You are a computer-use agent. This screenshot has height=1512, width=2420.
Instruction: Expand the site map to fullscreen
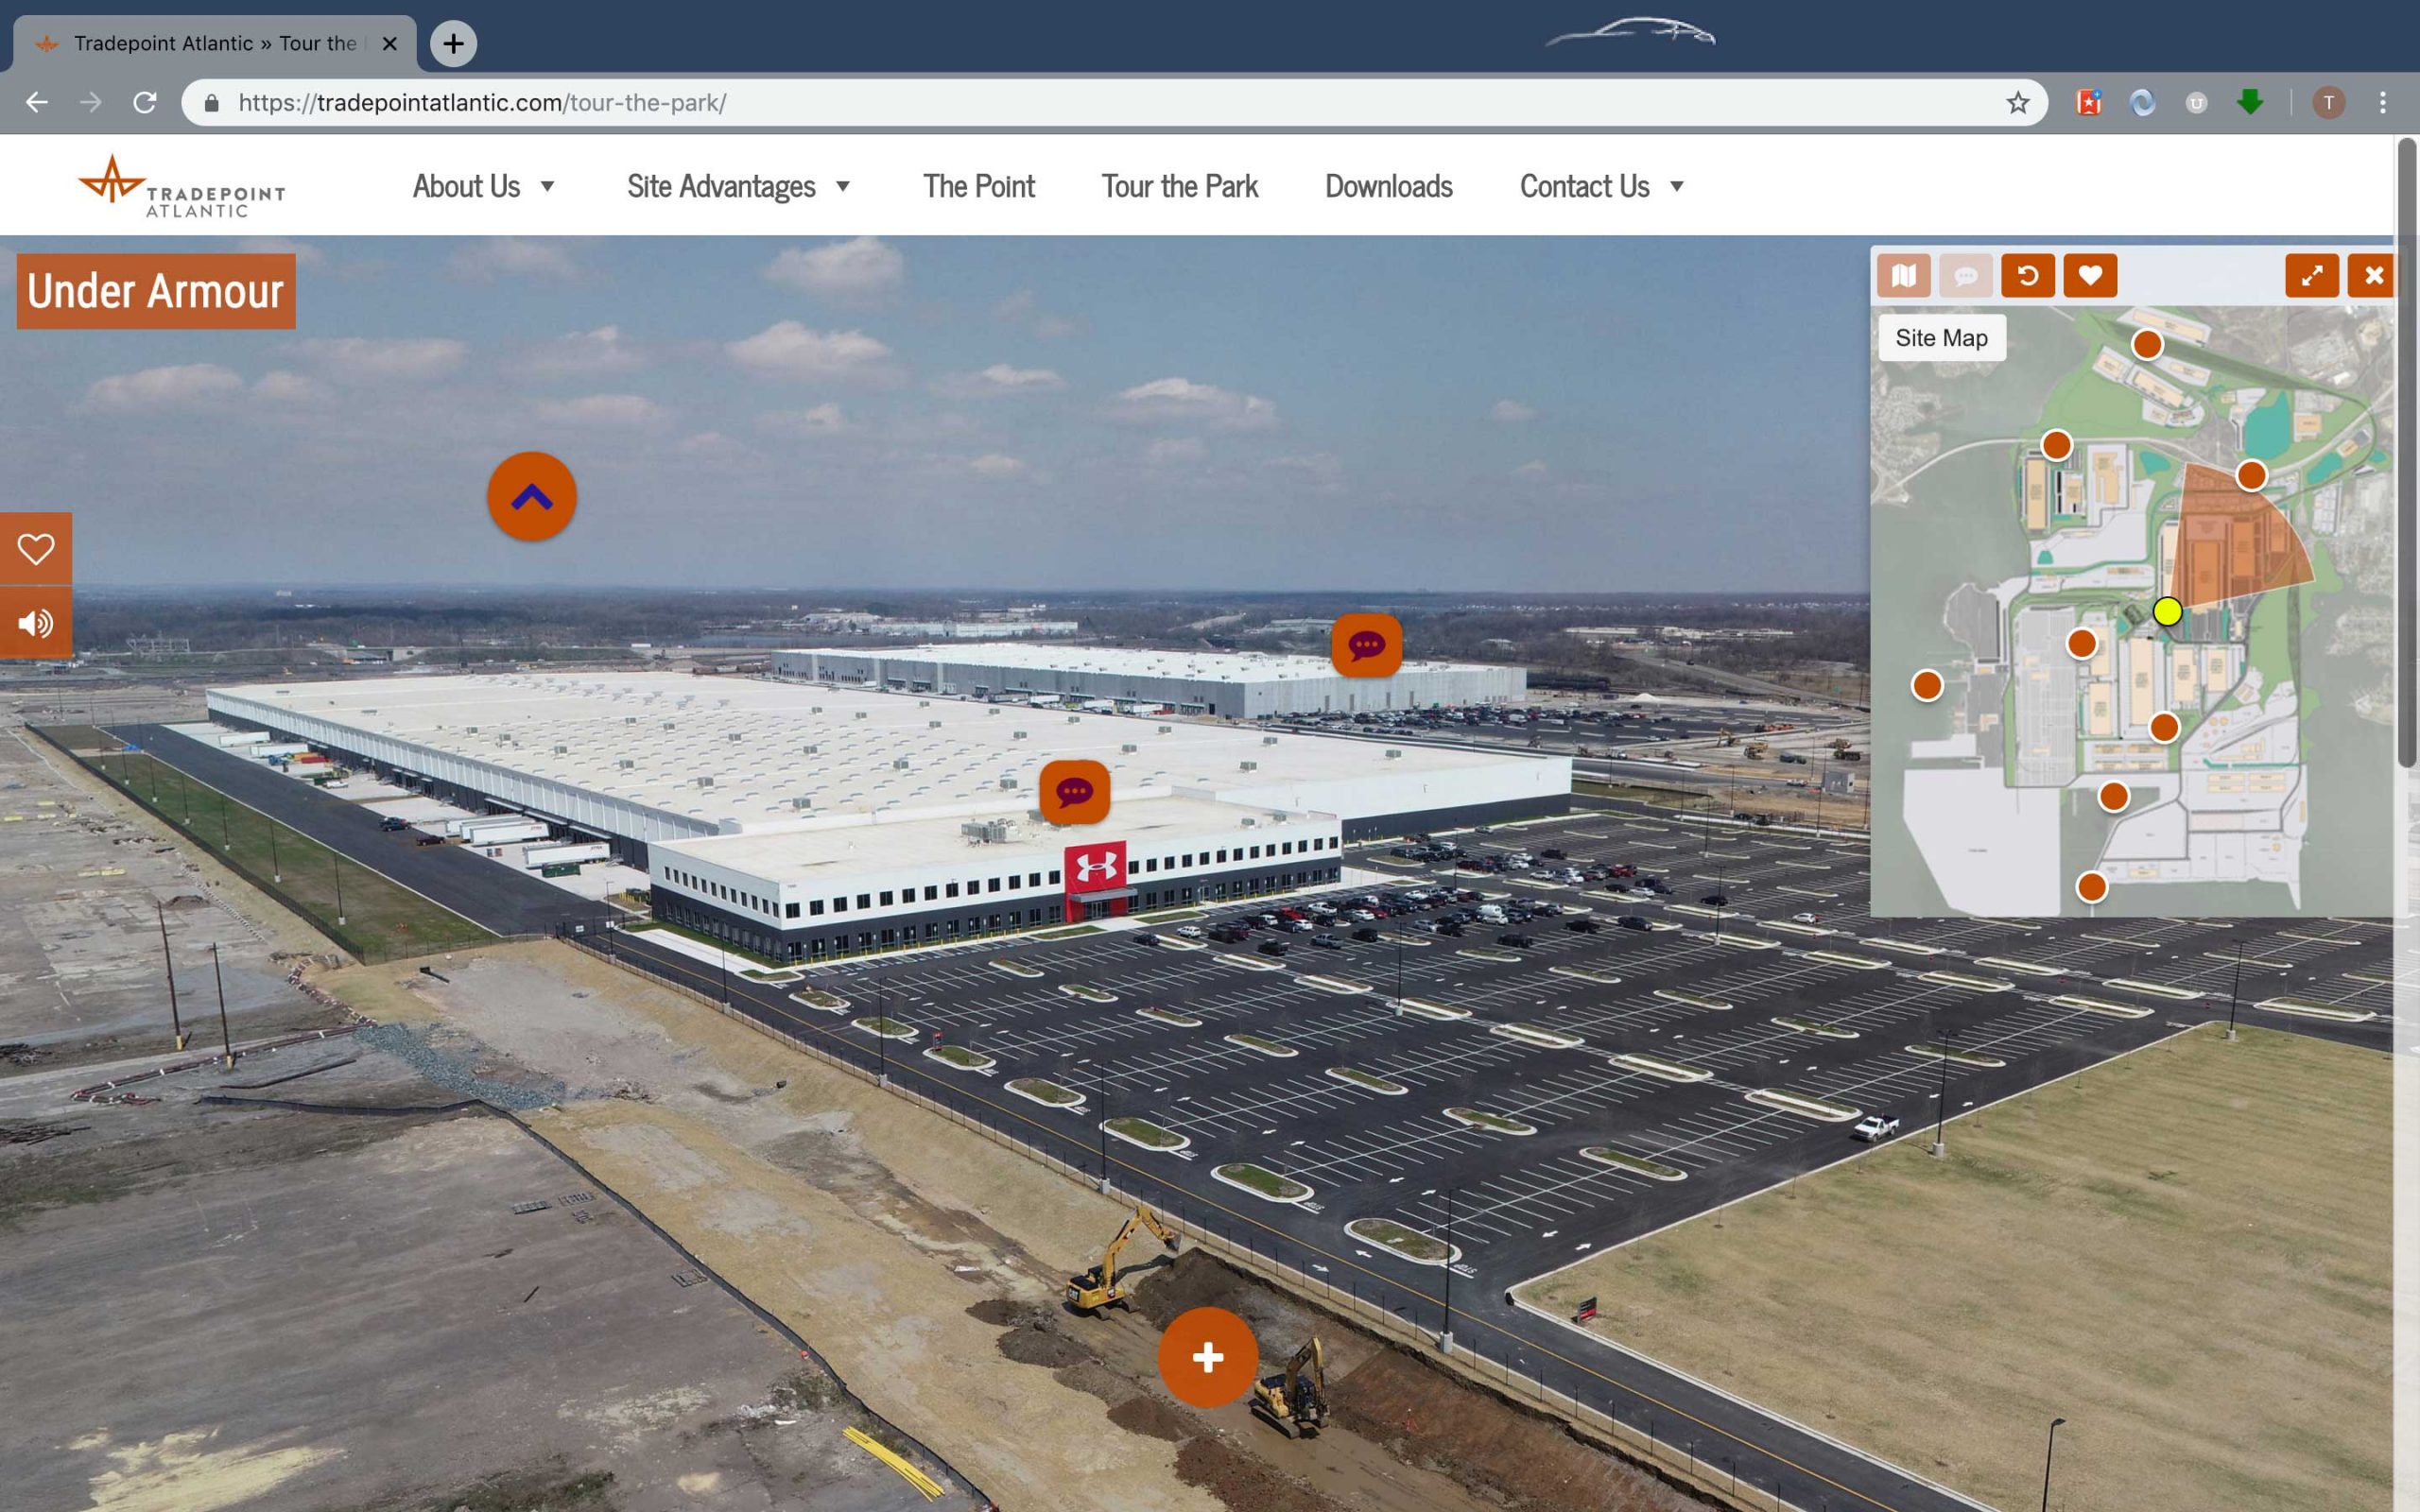[2311, 276]
